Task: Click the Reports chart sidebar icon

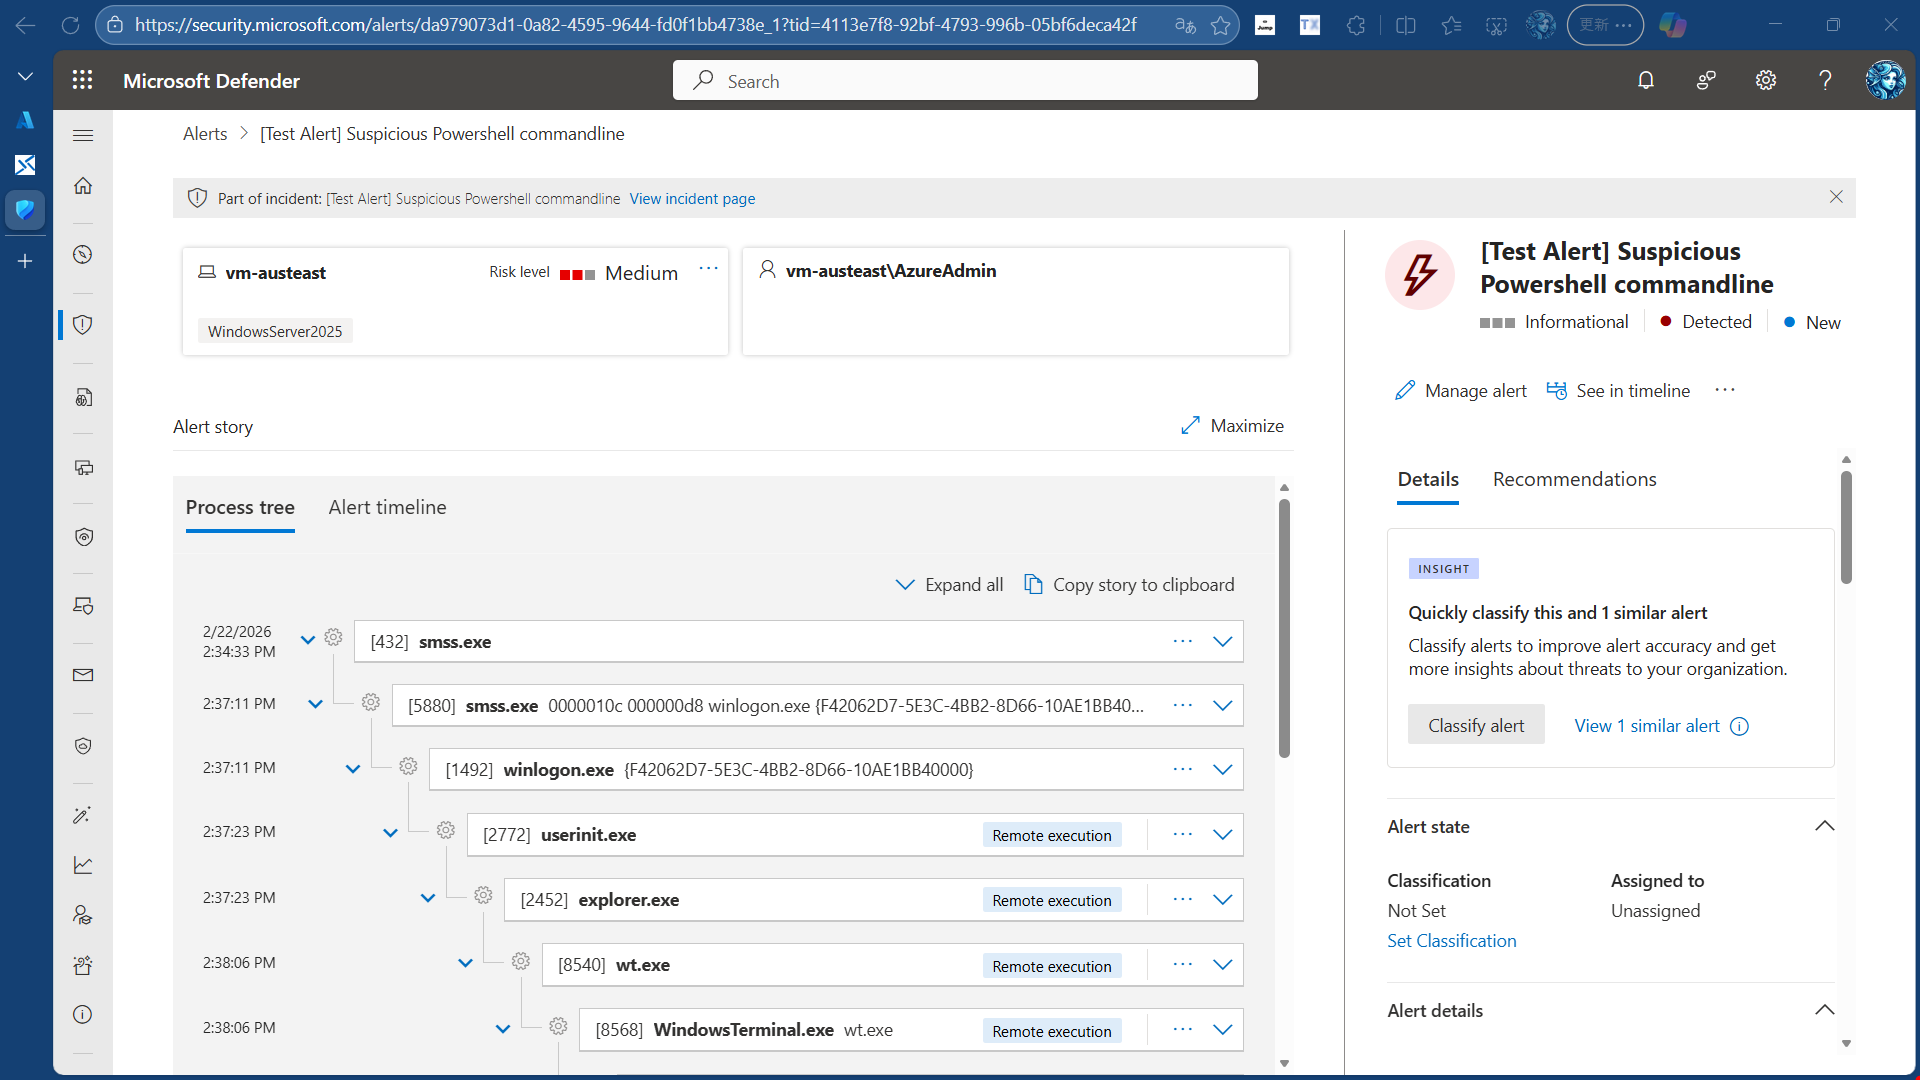Action: click(x=83, y=865)
